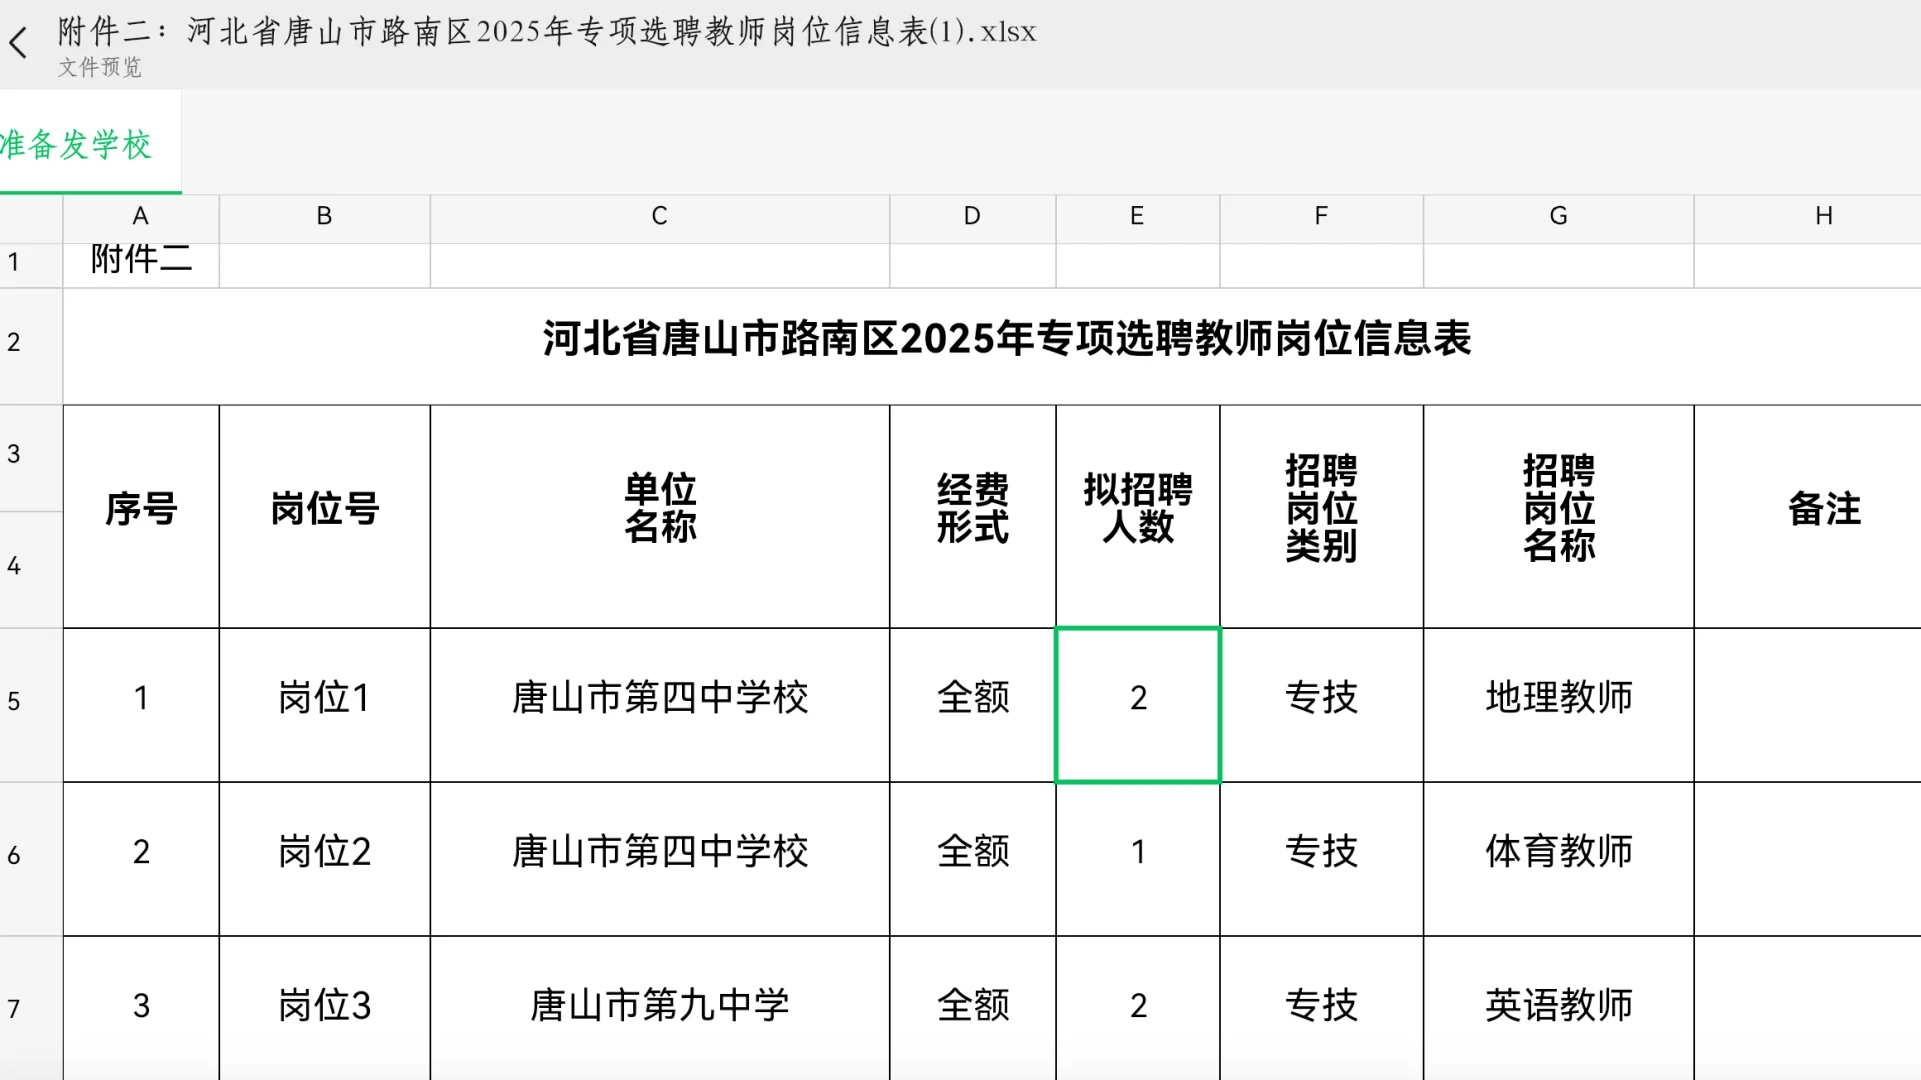Click 全额 in the 岗位2 row
This screenshot has width=1921, height=1080.
point(972,859)
